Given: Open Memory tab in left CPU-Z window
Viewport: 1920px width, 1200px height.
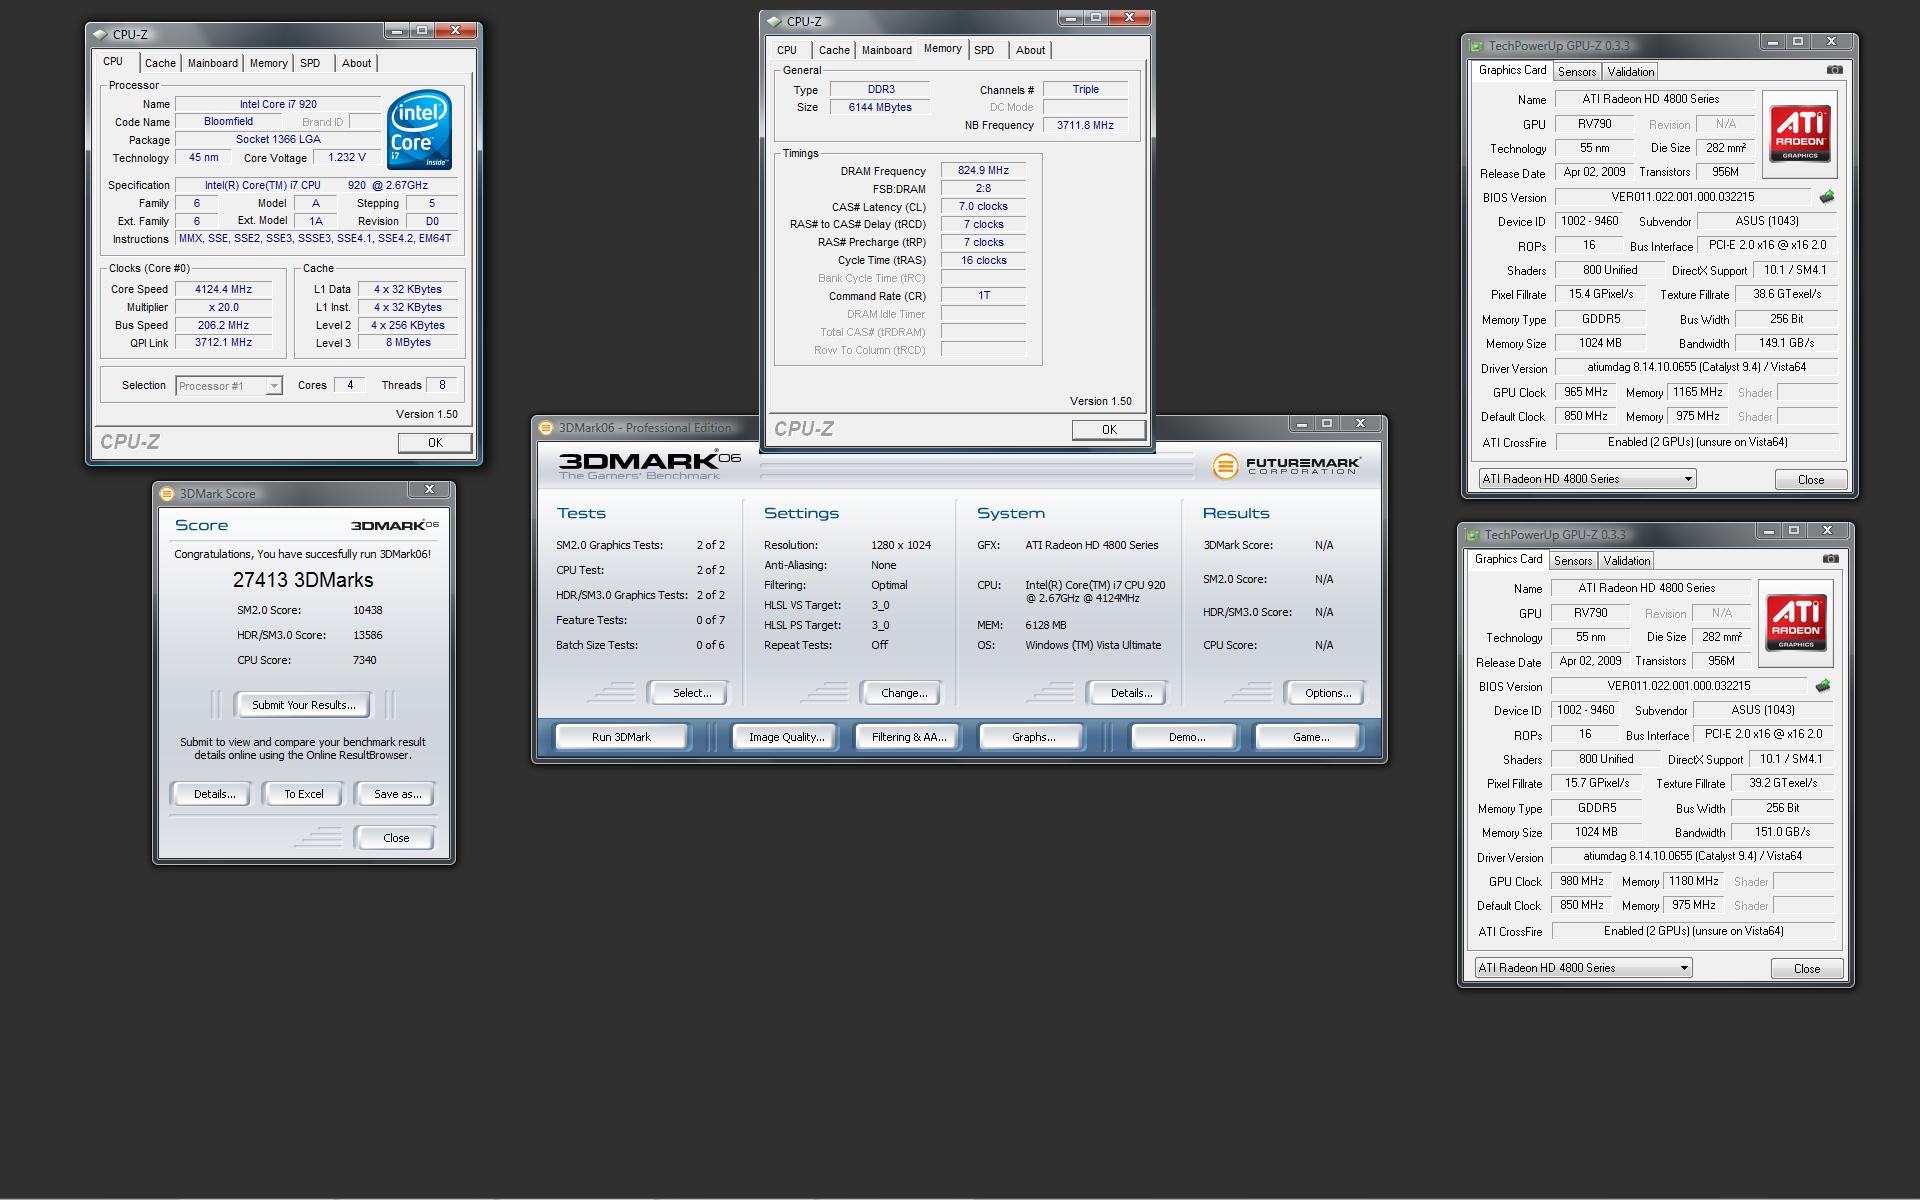Looking at the screenshot, I should [x=268, y=63].
